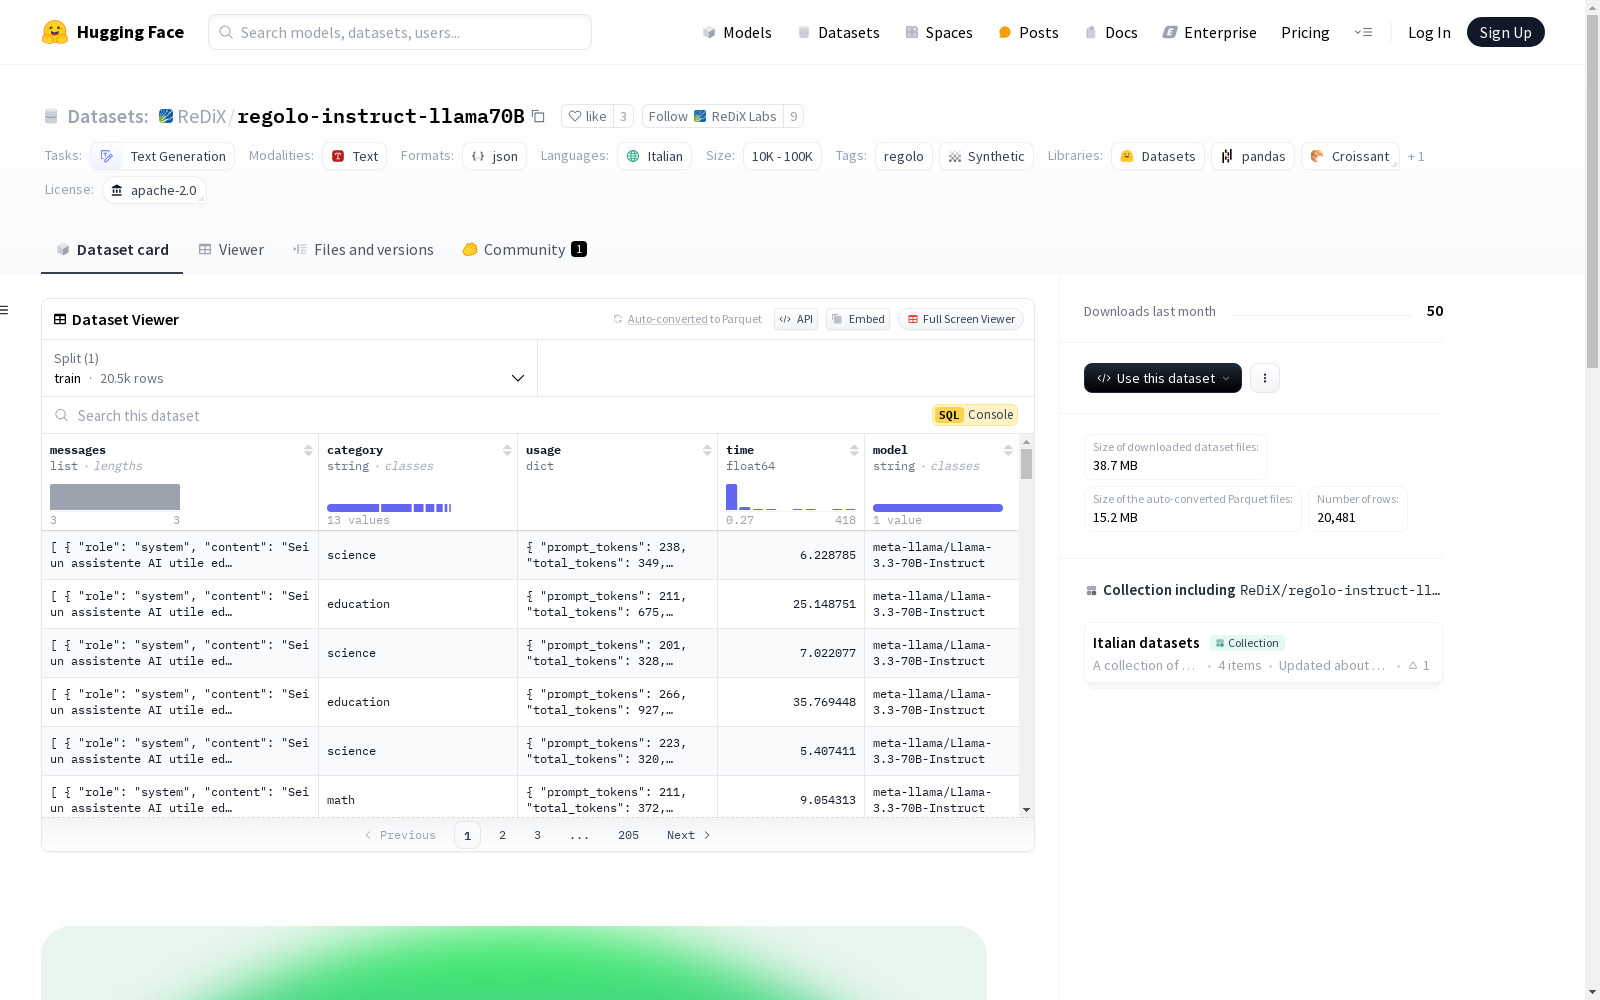Click the heart like button

click(587, 116)
